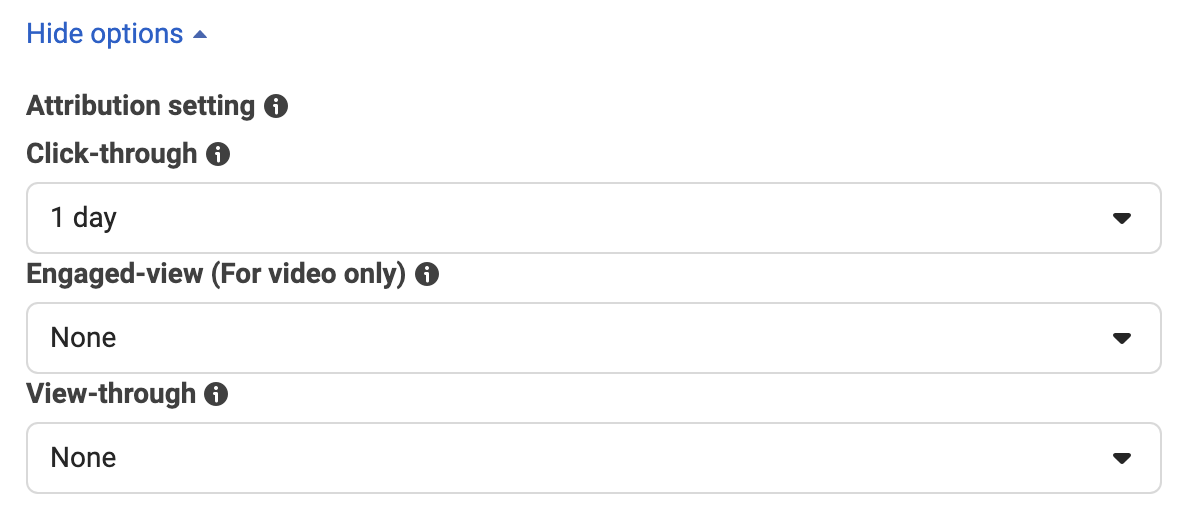Screen dimensions: 1182x524
Task: Expand the Engaged-view dropdown box
Action: pos(593,338)
